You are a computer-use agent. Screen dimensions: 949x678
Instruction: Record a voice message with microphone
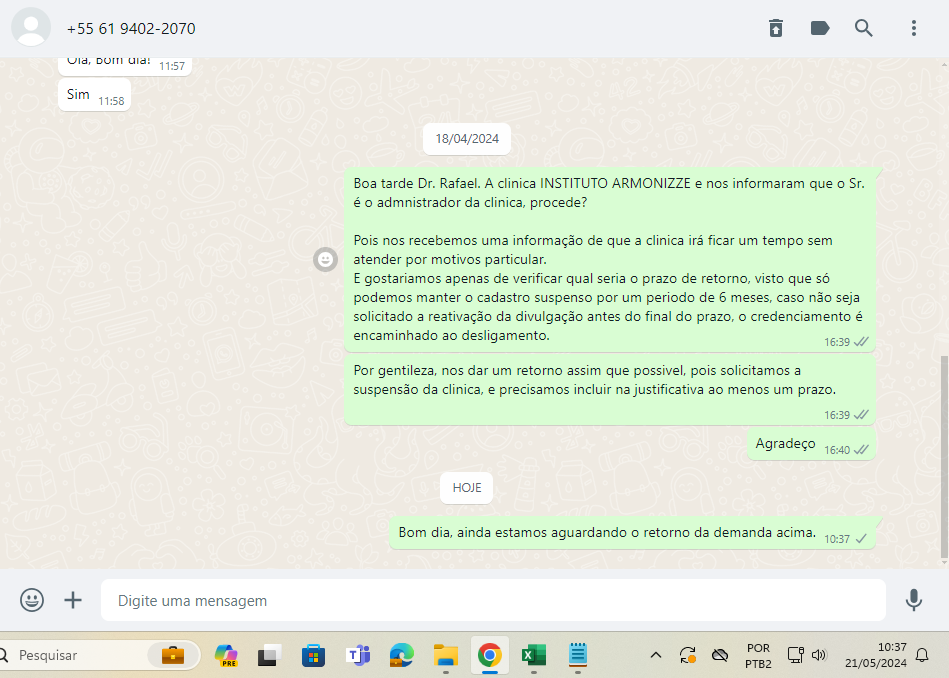click(x=913, y=600)
